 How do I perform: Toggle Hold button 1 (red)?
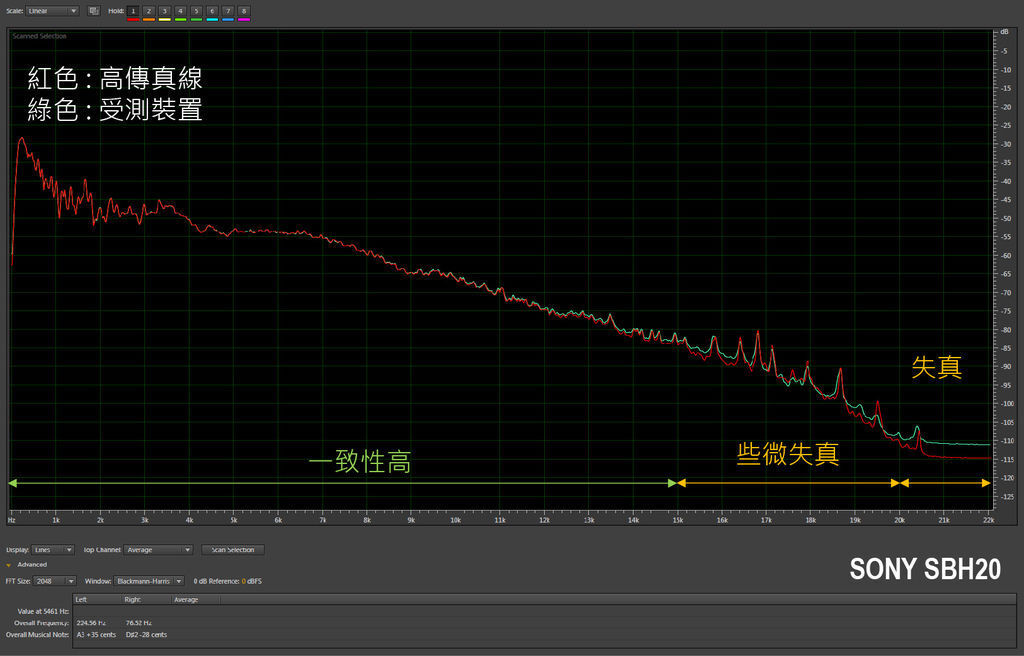(133, 11)
